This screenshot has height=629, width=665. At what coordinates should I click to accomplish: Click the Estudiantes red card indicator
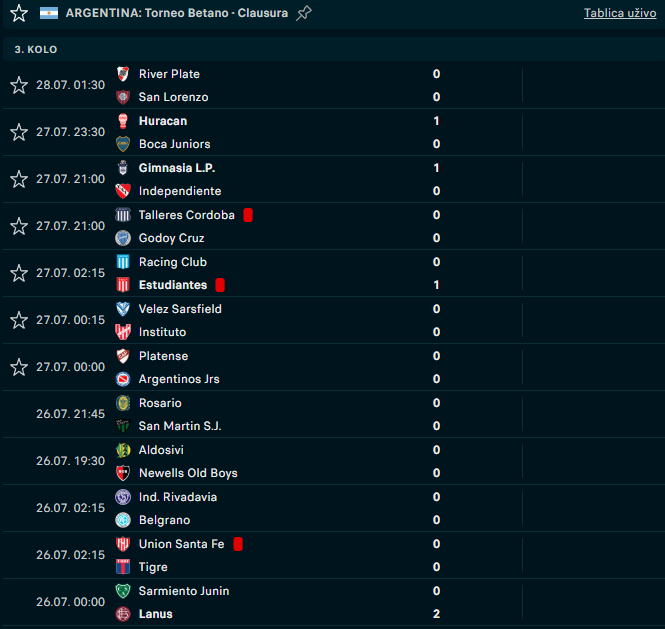point(220,285)
